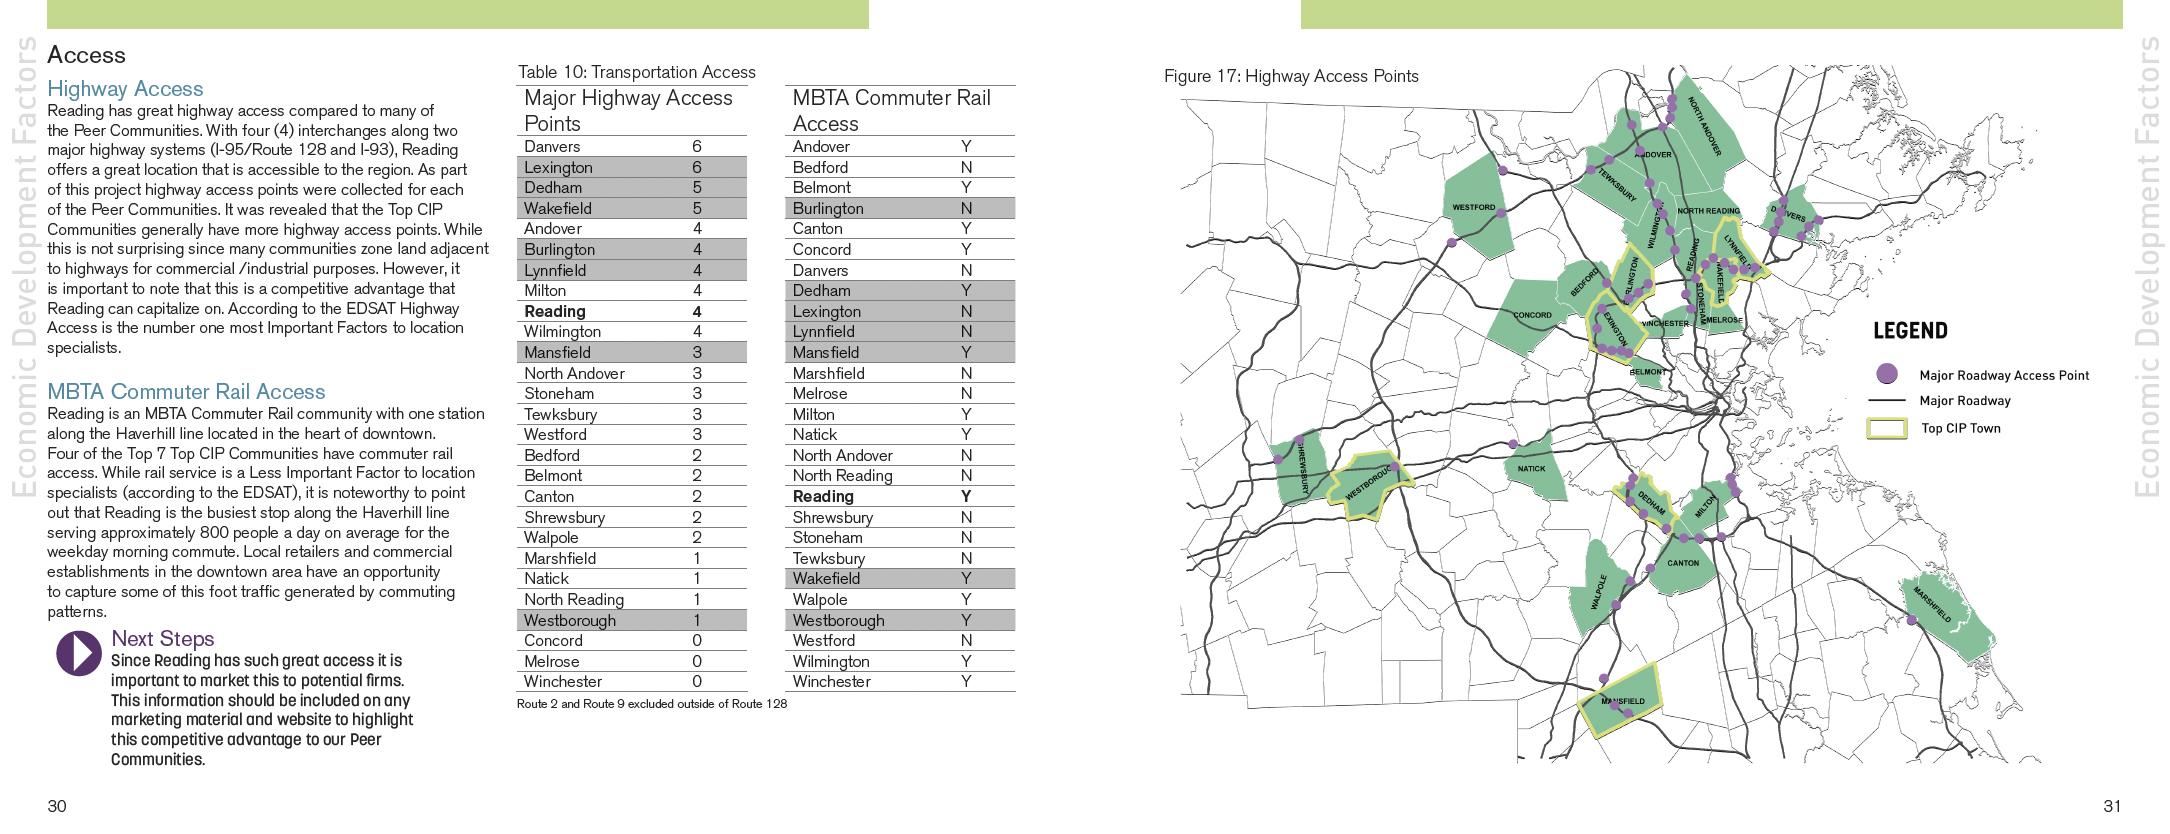Click the Major Roadway line sample in the legend
The image size is (2170, 834).
click(x=1887, y=401)
